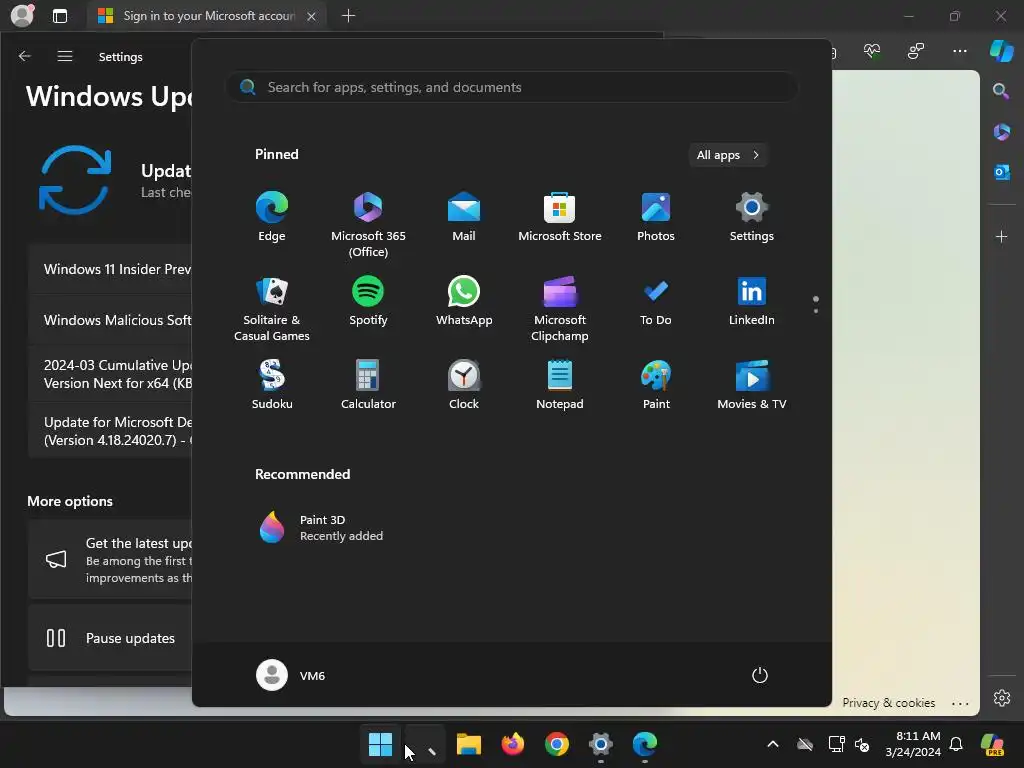Screen dimensions: 1024x768
Task: Open Edge tab actions menu
Action: point(60,16)
